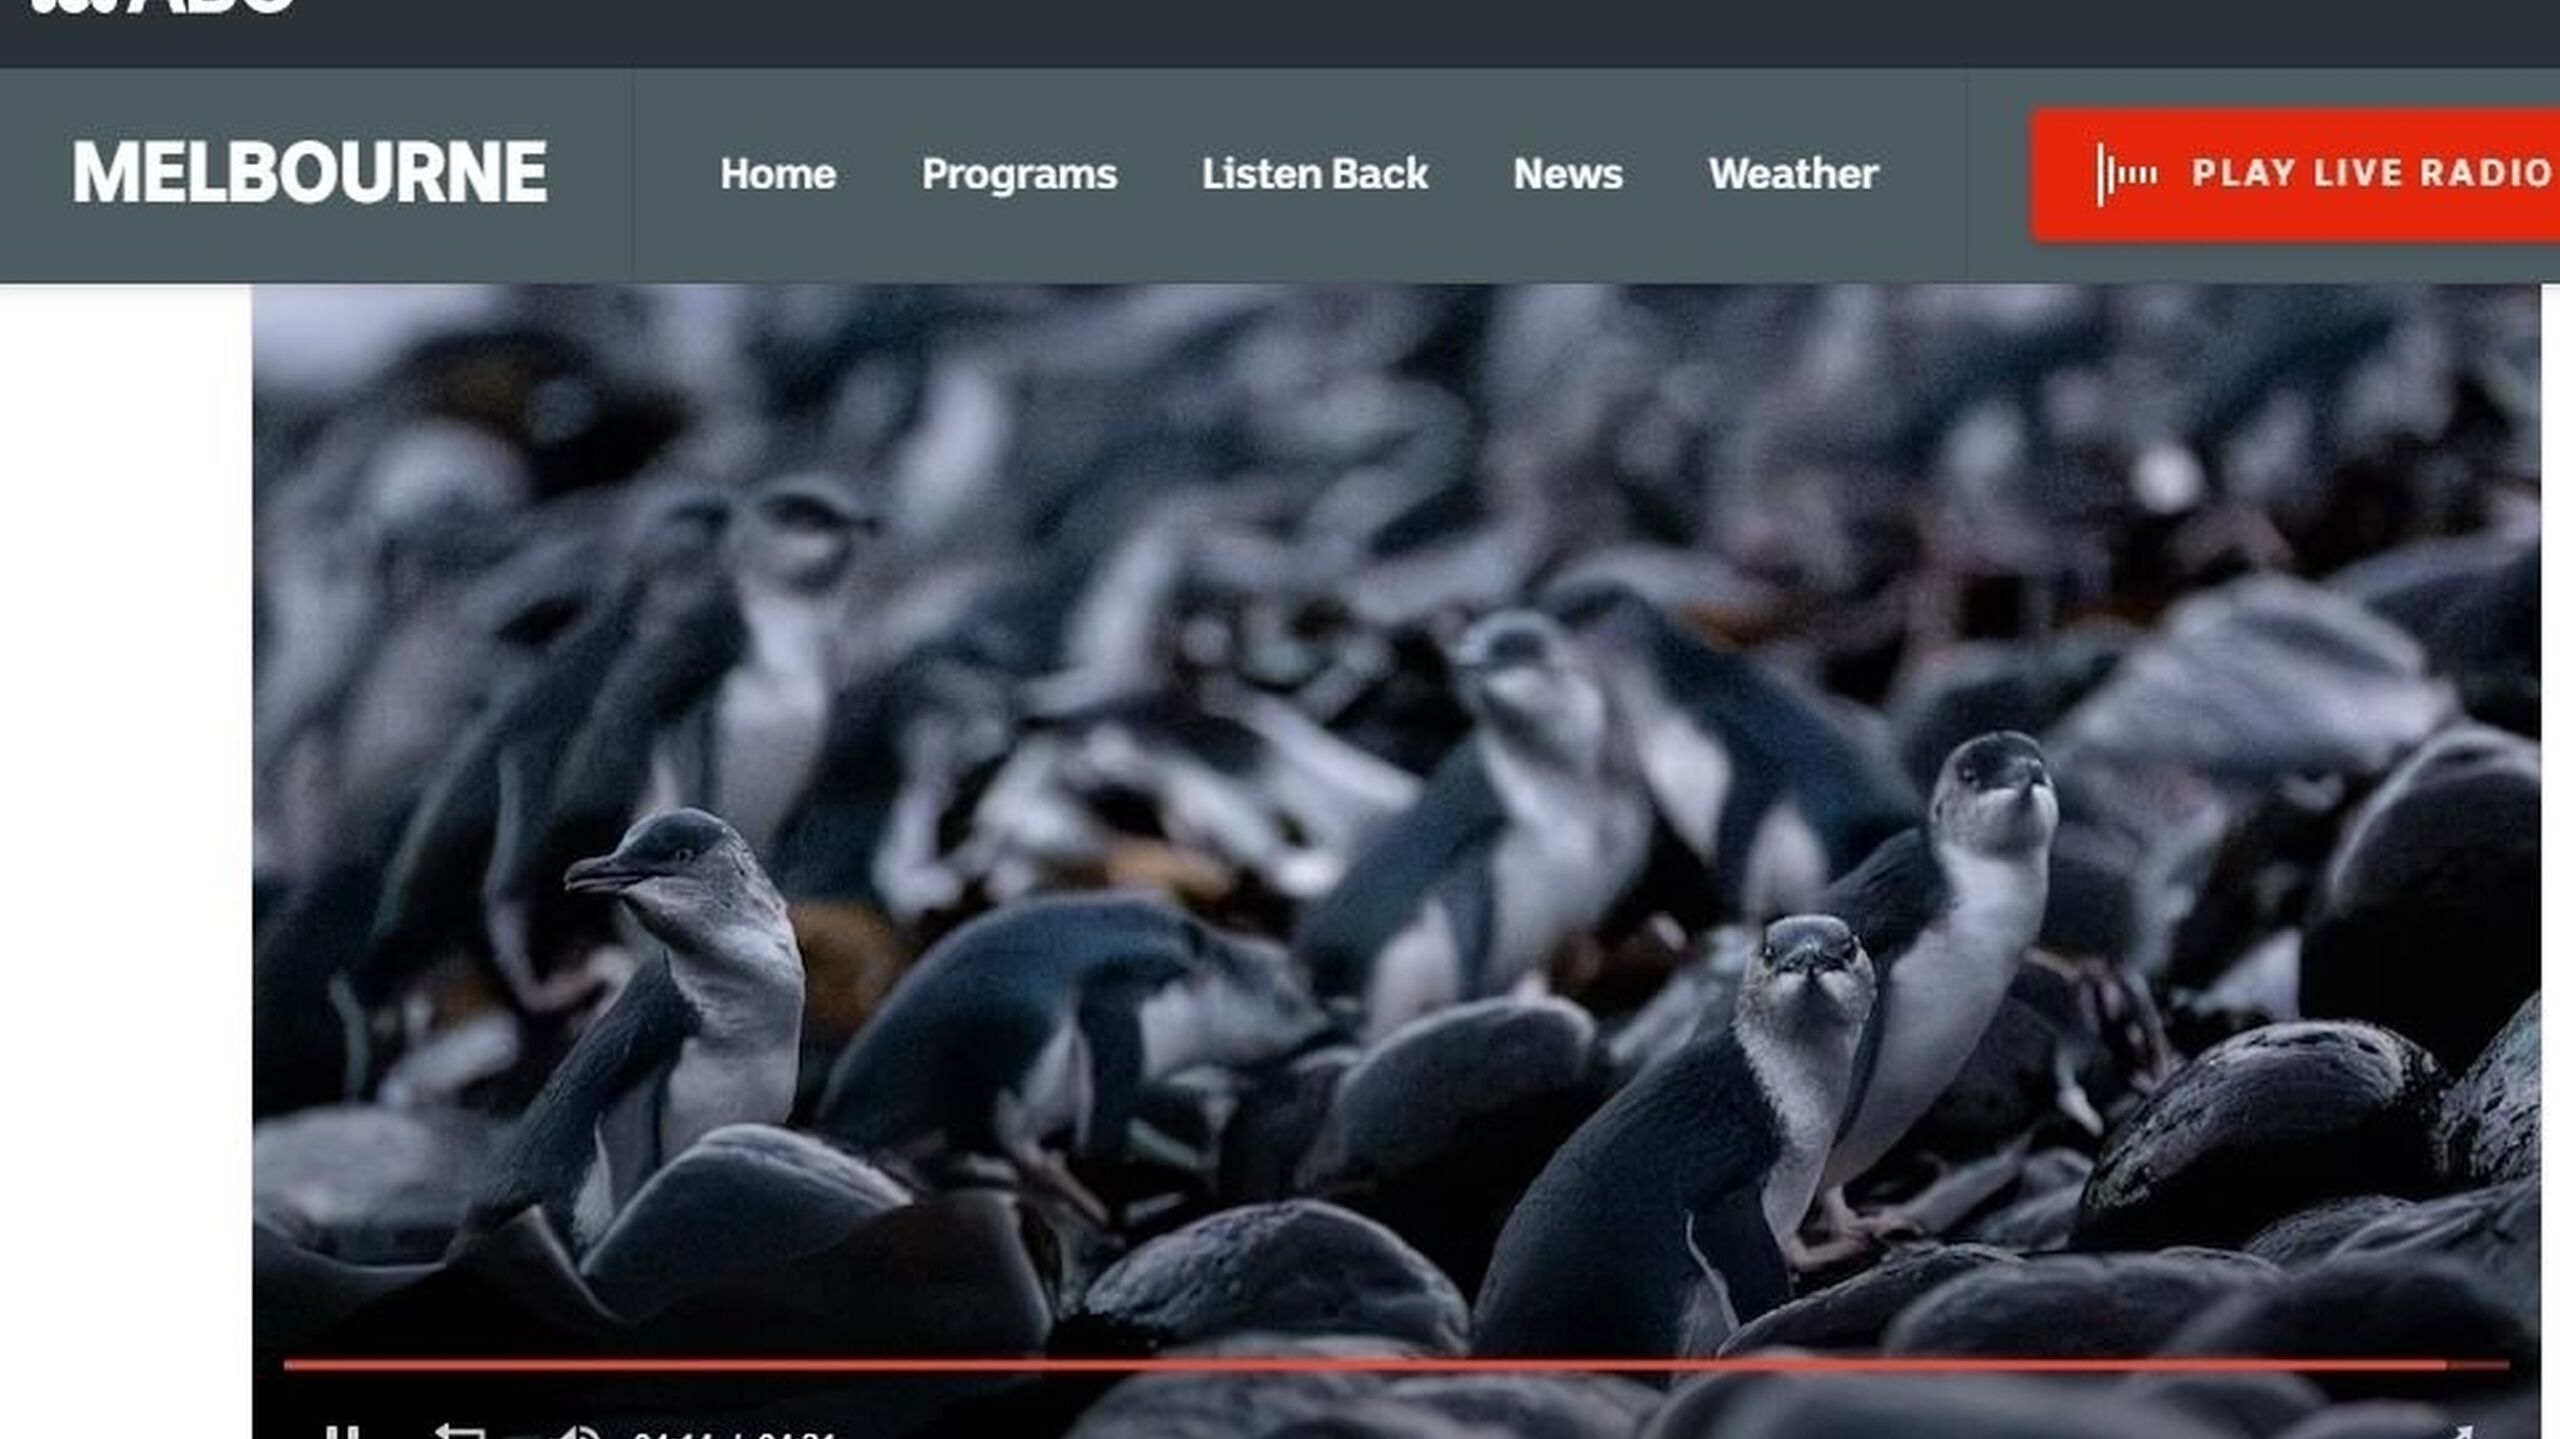Mute the video with the speaker icon
2560x1439 pixels.
pyautogui.click(x=578, y=1433)
